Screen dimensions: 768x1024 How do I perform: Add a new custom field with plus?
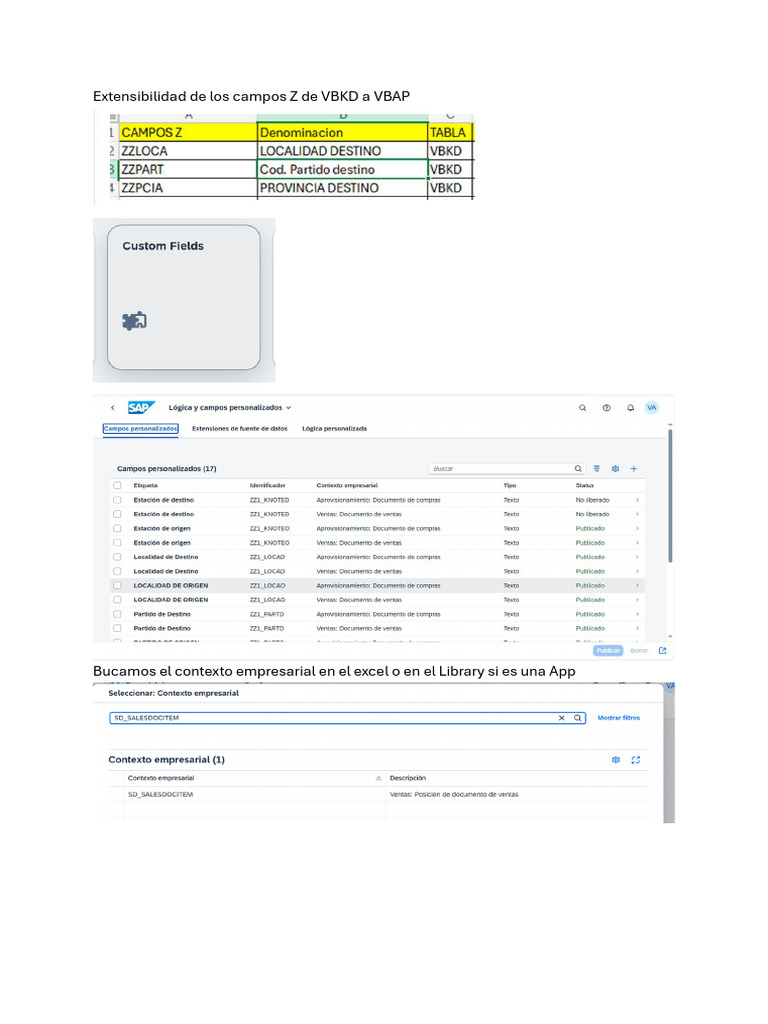tap(633, 468)
